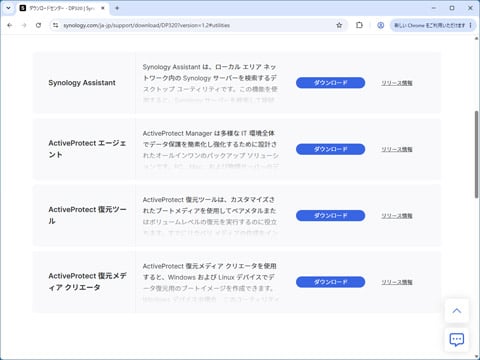The height and width of the screenshot is (360, 480).
Task: Open the browser extensions puzzle icon
Action: click(x=359, y=25)
